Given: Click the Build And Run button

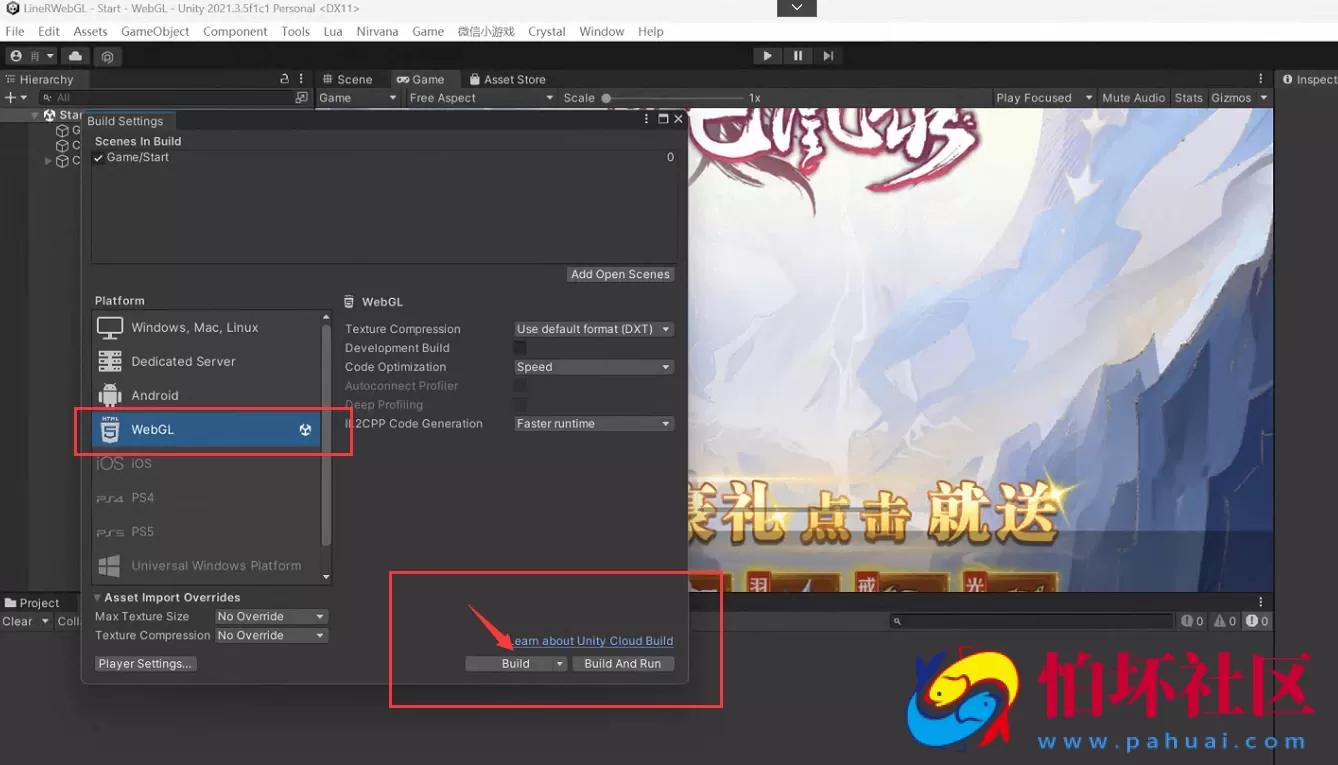Looking at the screenshot, I should 622,664.
